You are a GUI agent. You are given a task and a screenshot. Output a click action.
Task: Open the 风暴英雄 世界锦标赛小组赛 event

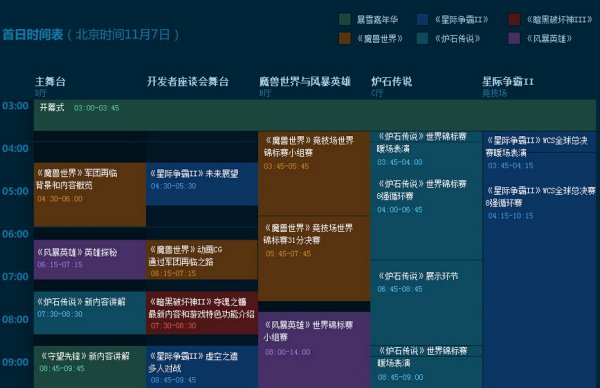pyautogui.click(x=314, y=350)
